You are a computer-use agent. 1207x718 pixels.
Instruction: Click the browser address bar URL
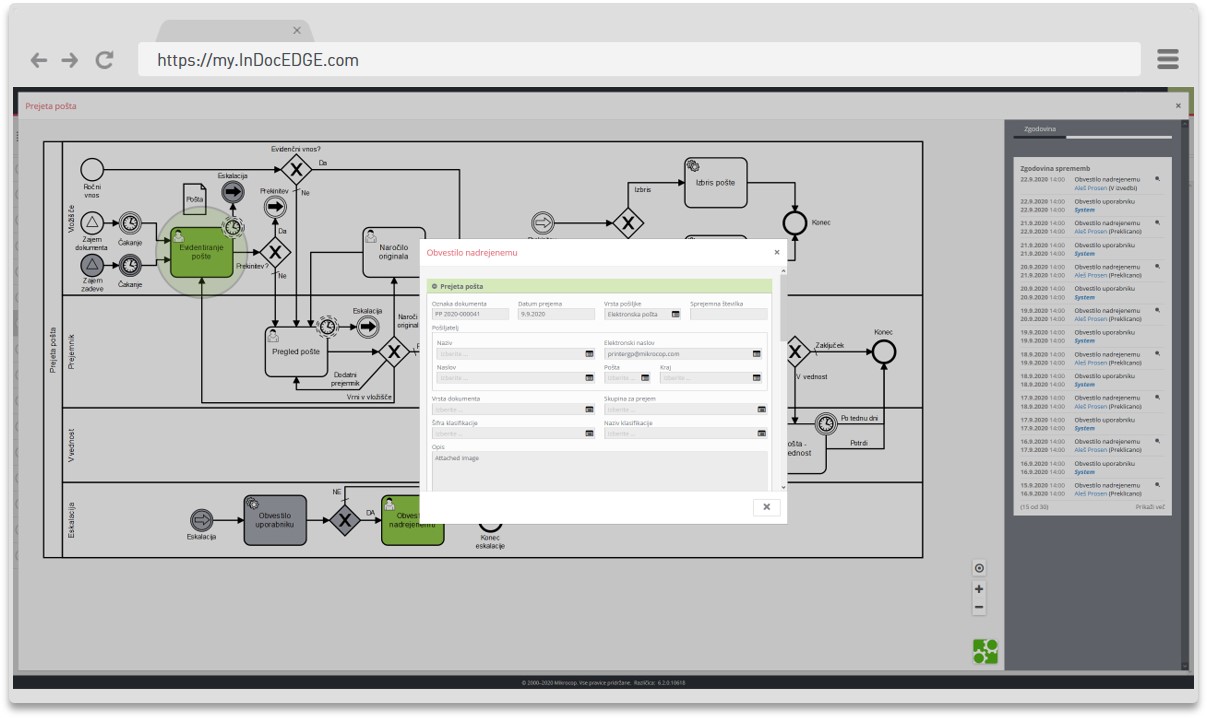[x=258, y=60]
